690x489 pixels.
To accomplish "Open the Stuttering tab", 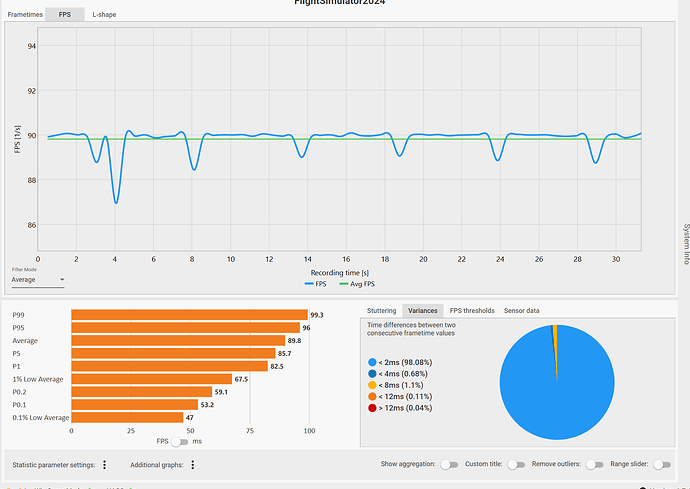I will point(381,311).
